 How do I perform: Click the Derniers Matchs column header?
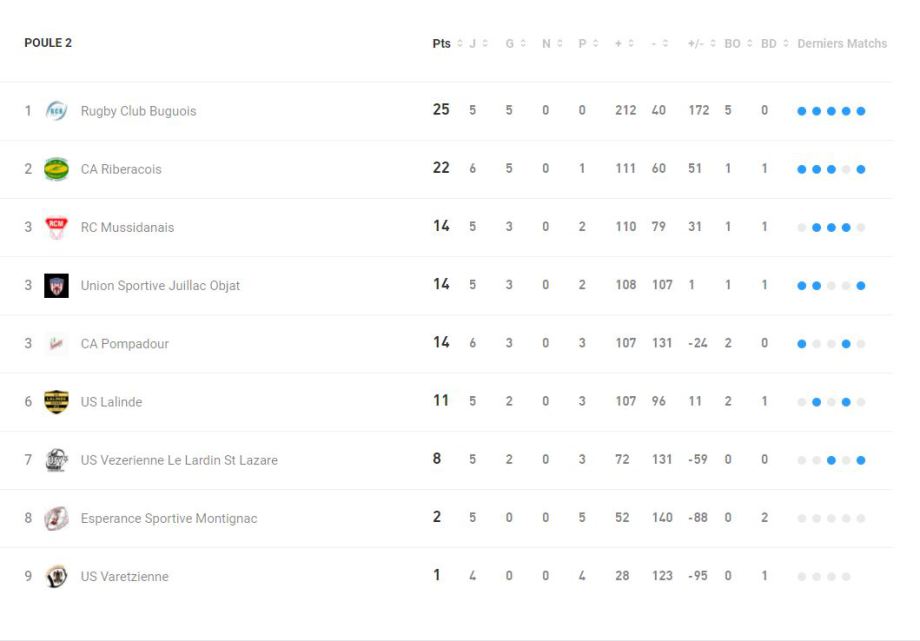pos(842,44)
